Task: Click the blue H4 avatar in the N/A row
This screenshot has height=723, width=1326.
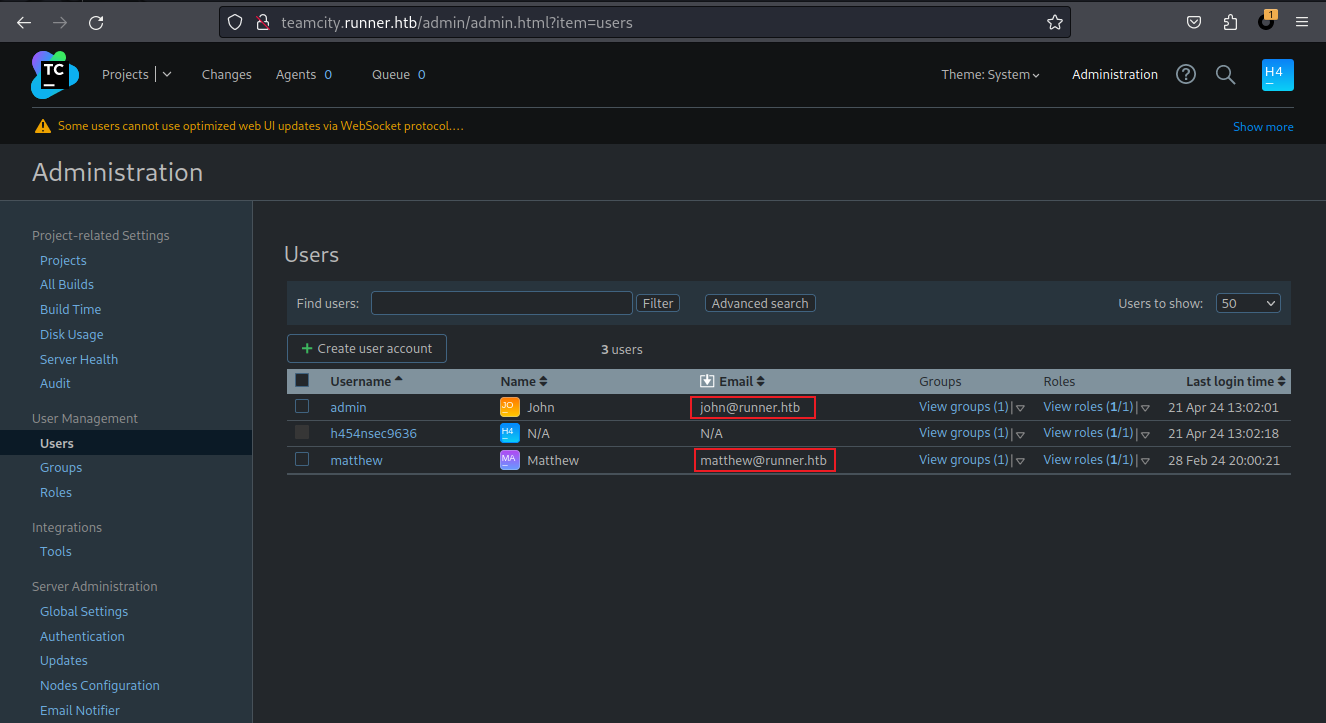Action: pos(510,433)
